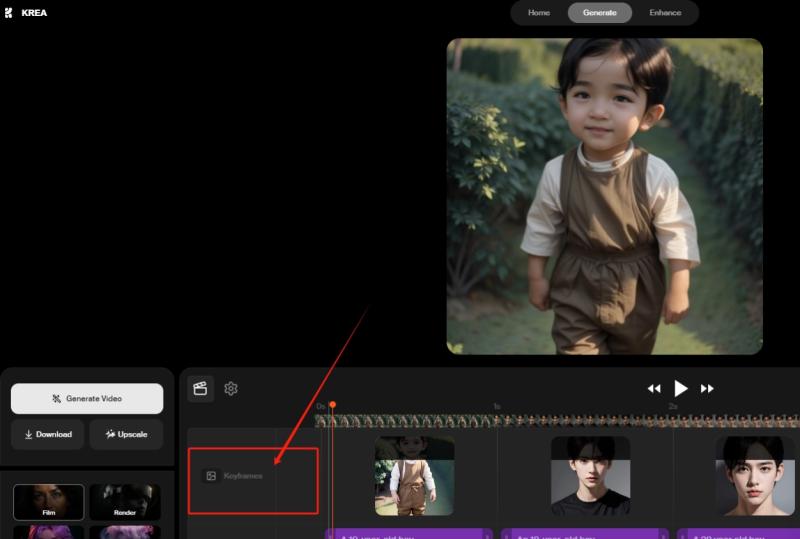The image size is (800, 539).
Task: Download the generated video
Action: (x=48, y=434)
